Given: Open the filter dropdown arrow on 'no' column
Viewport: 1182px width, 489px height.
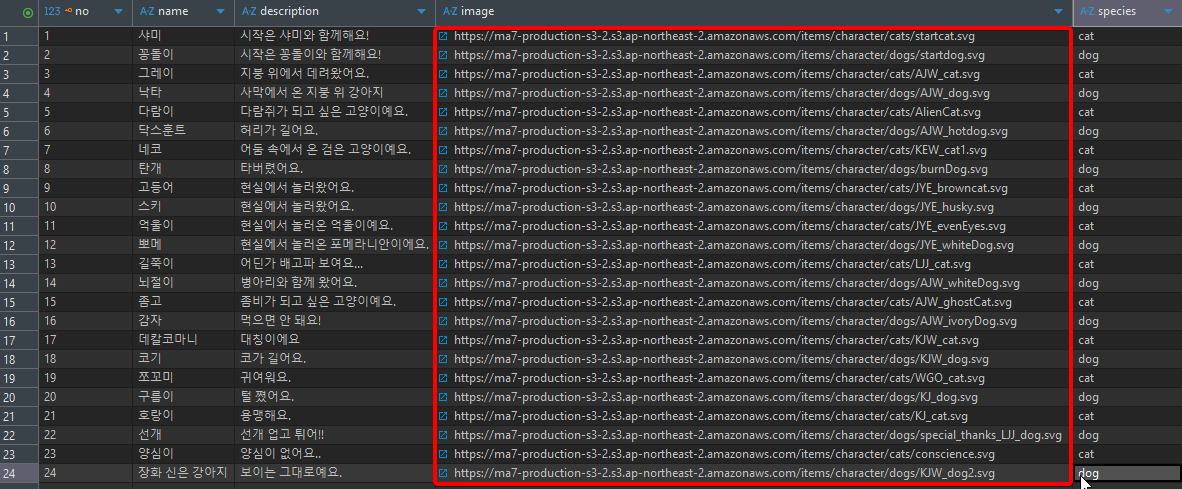Looking at the screenshot, I should pyautogui.click(x=119, y=12).
